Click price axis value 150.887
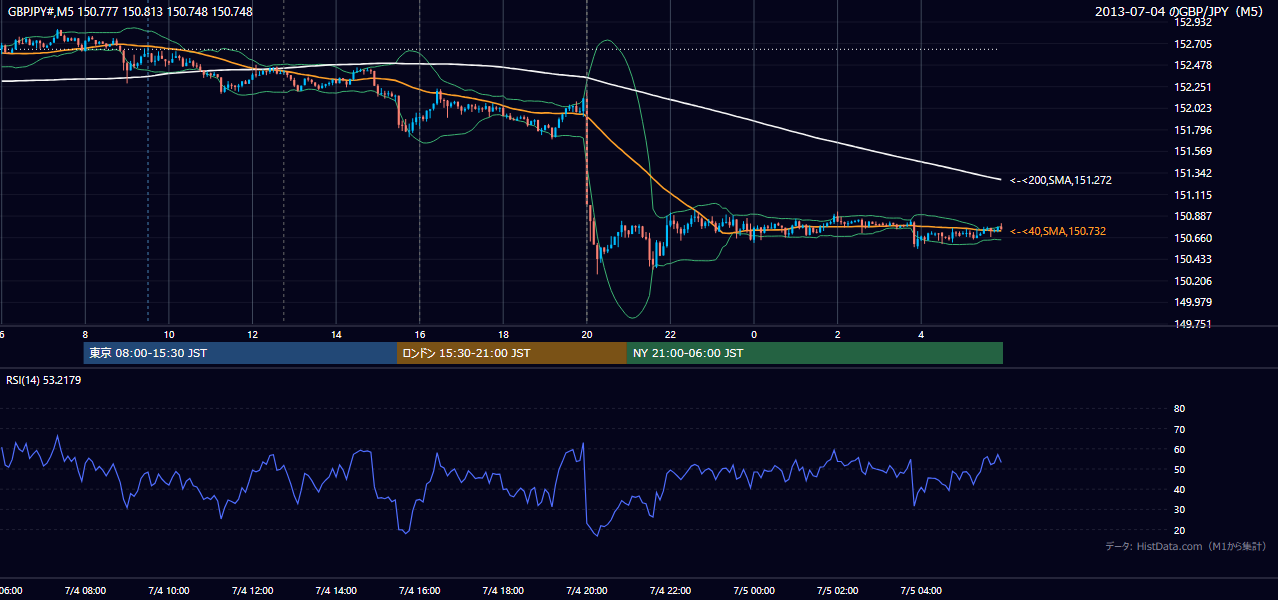Image resolution: width=1278 pixels, height=600 pixels. [1193, 217]
